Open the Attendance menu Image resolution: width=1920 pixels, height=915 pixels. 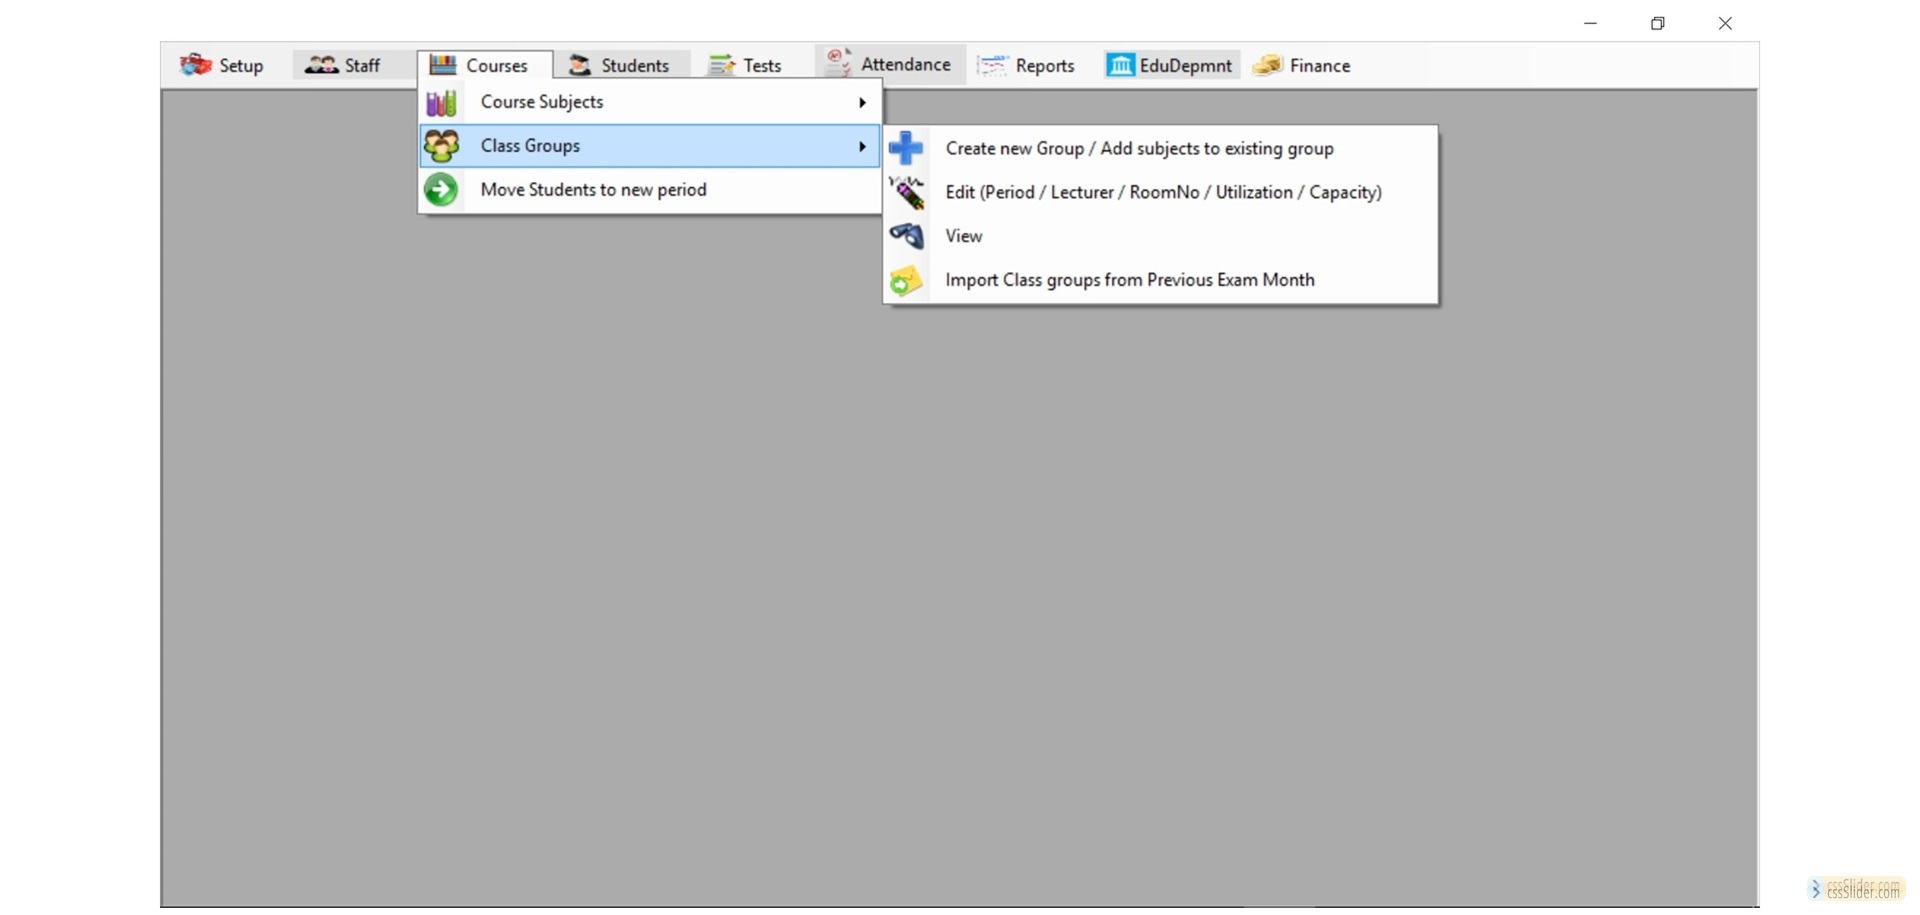coord(889,64)
